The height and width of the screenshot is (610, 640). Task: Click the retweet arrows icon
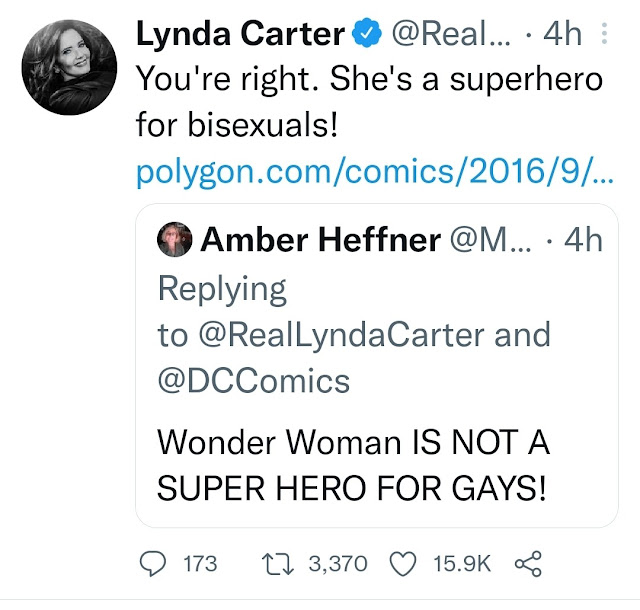click(x=278, y=564)
